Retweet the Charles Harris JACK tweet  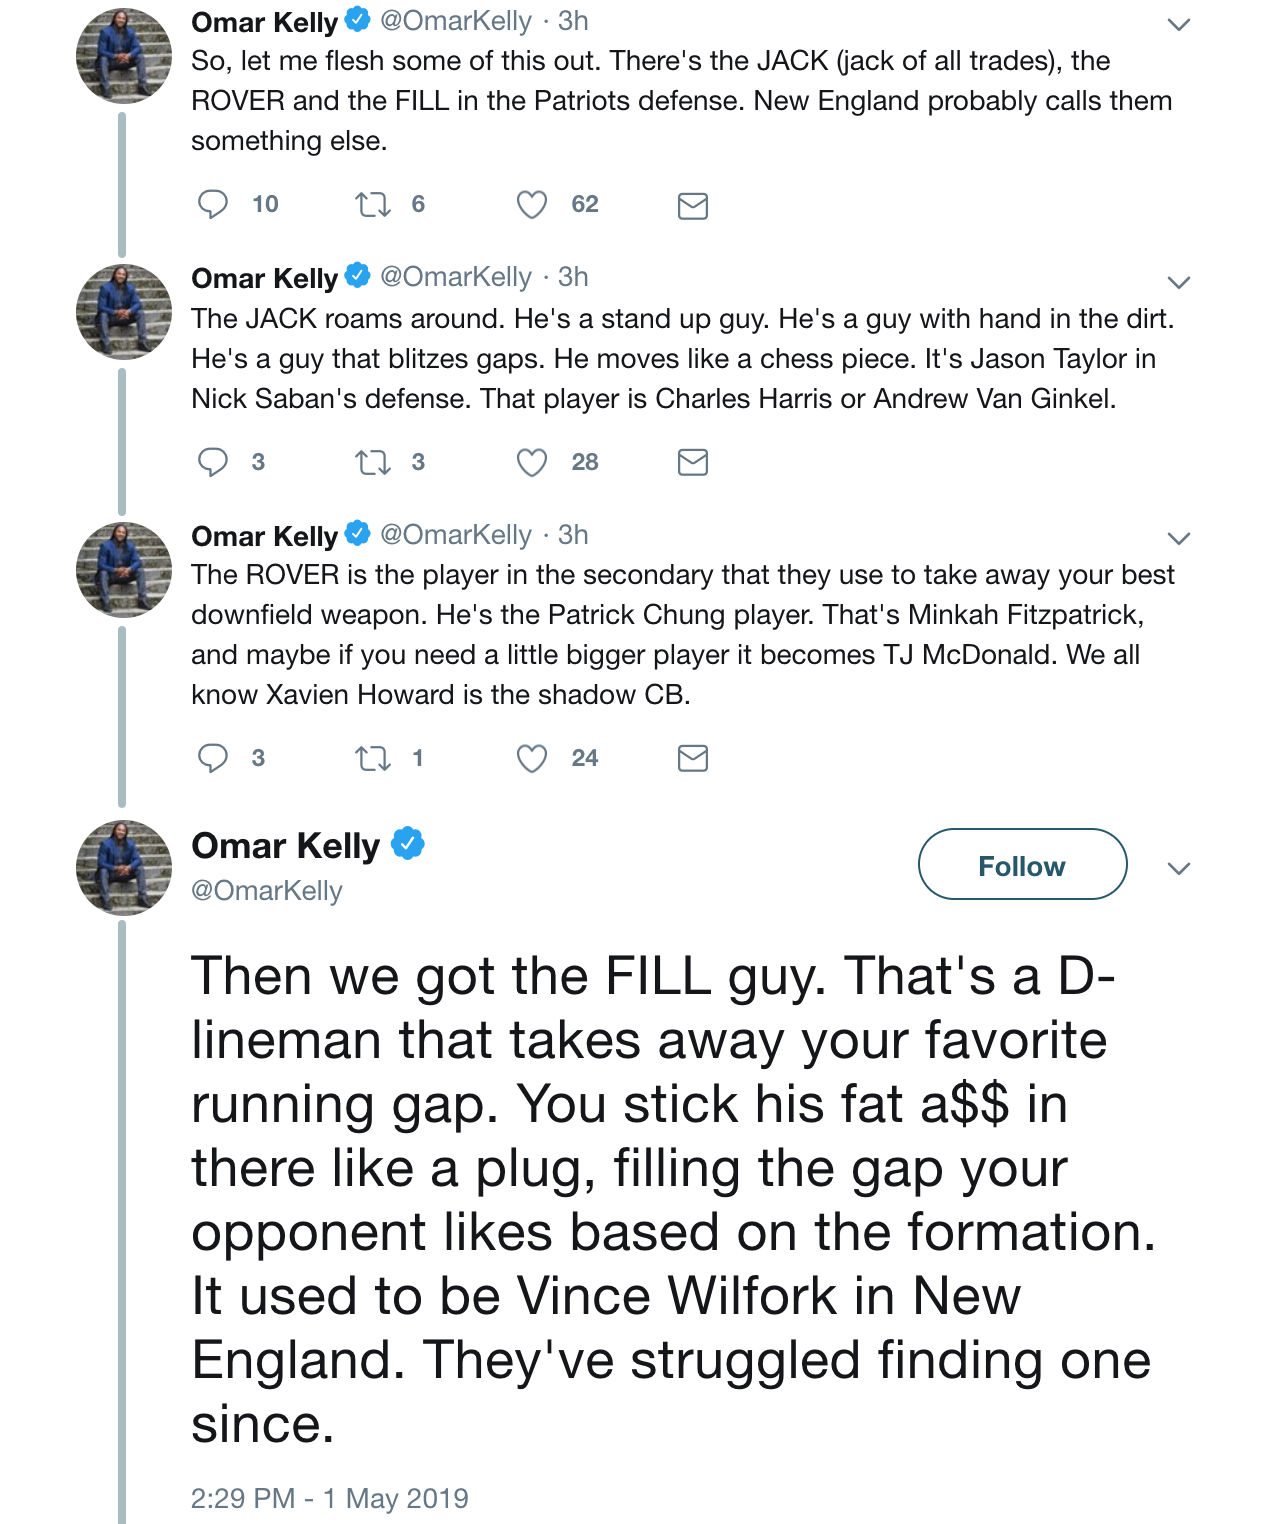click(x=373, y=462)
